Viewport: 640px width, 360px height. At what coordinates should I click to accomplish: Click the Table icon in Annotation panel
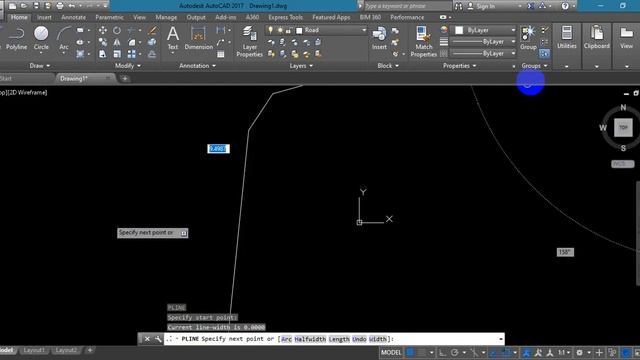pos(220,54)
